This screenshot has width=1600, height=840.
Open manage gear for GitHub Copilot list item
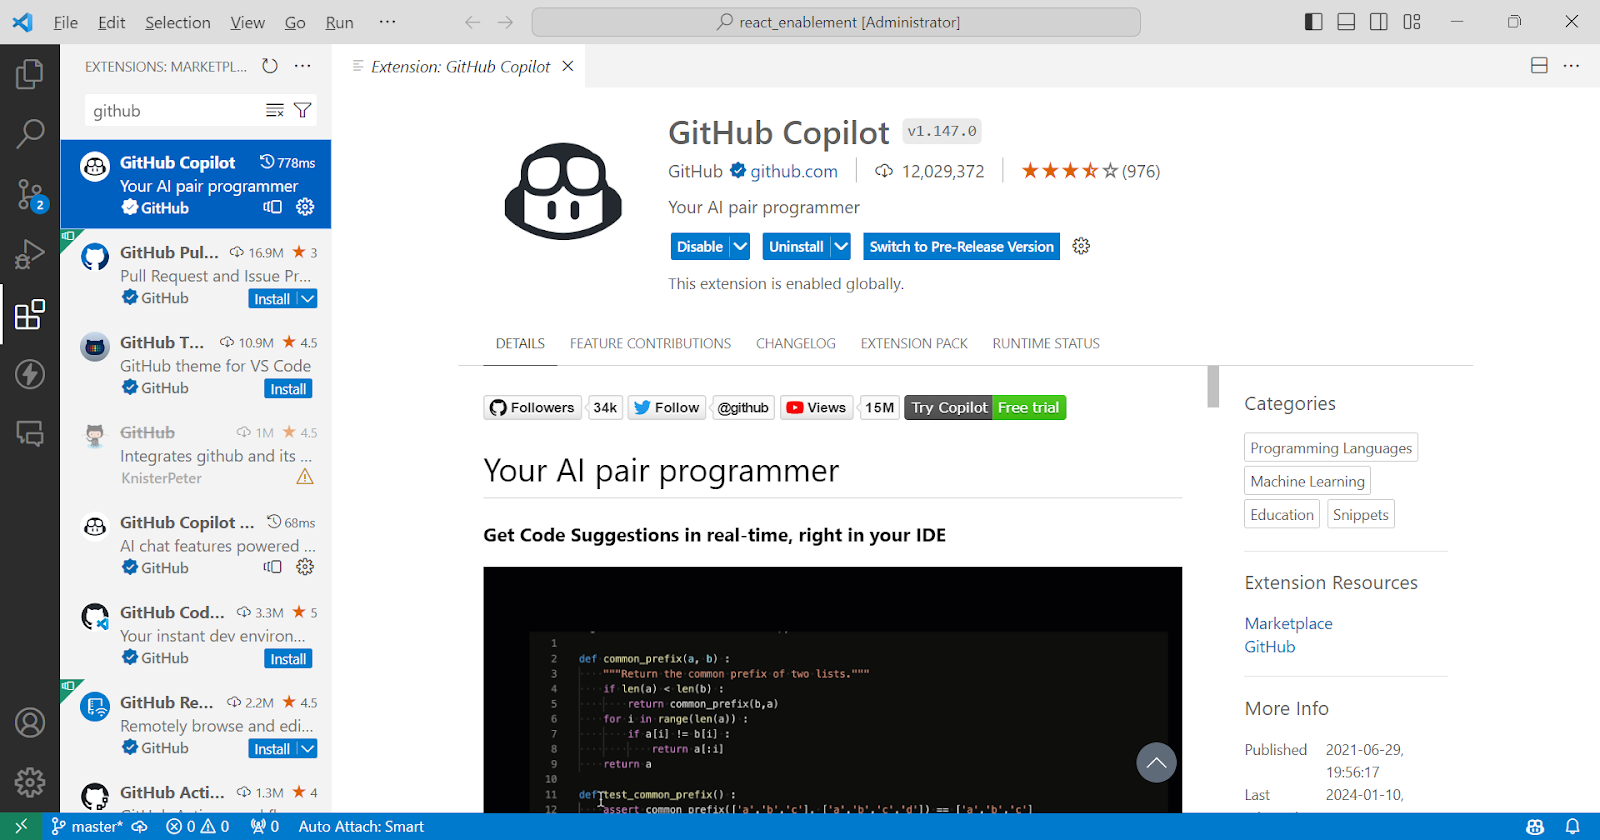[305, 207]
